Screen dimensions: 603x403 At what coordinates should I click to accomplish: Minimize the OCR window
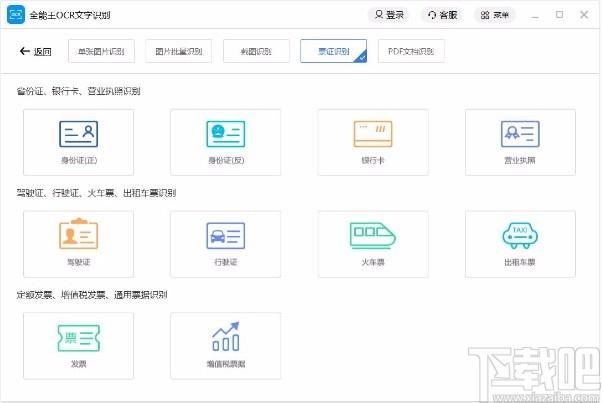535,15
